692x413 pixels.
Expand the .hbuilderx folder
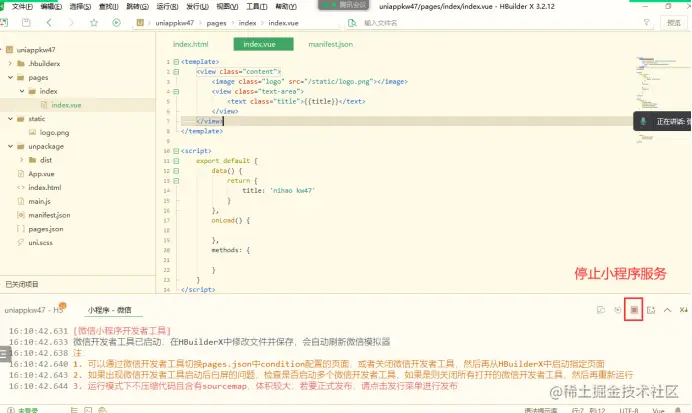10,64
